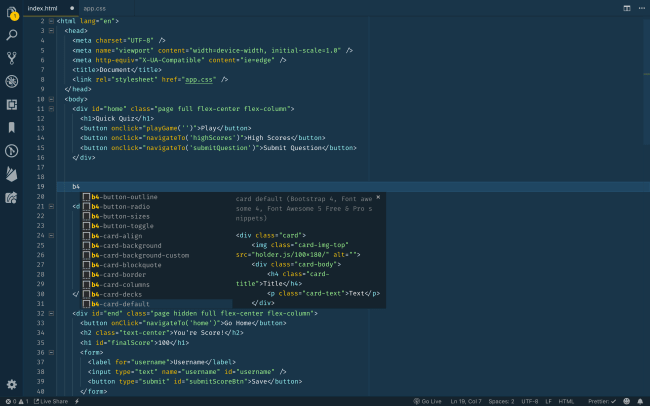Open the Firebase panel icon
The image size is (650, 406).
click(x=11, y=173)
